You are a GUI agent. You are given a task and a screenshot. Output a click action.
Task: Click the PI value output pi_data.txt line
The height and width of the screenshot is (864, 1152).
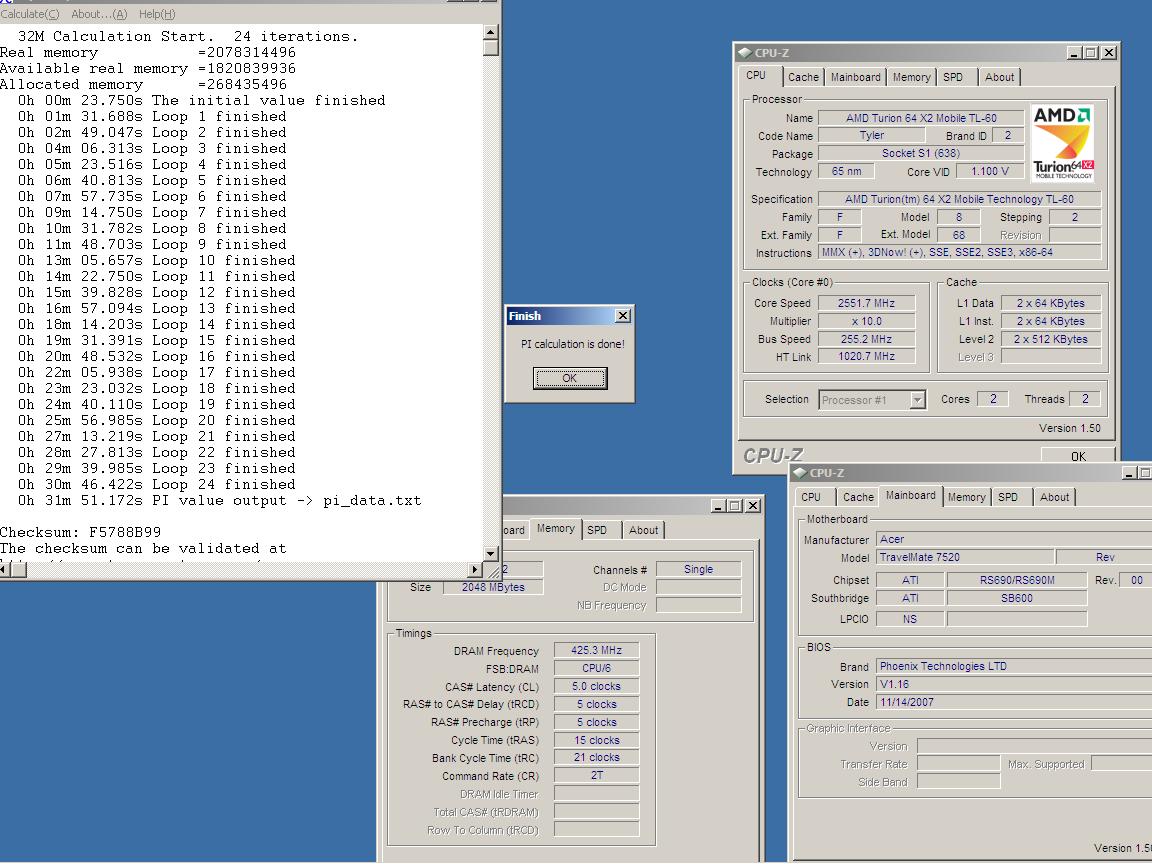pos(219,501)
